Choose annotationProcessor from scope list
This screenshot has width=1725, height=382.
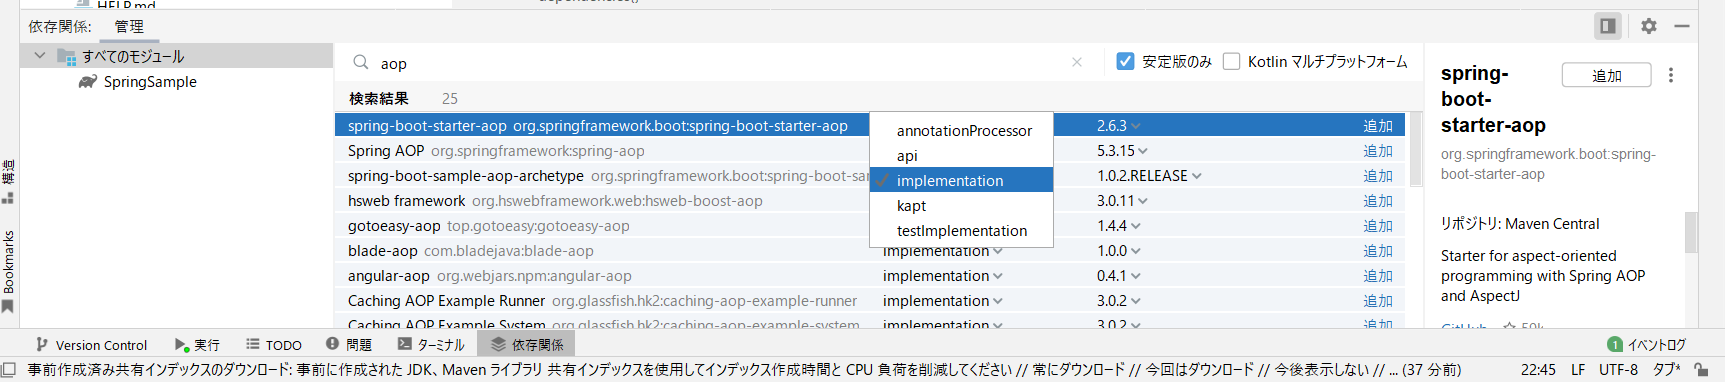961,131
